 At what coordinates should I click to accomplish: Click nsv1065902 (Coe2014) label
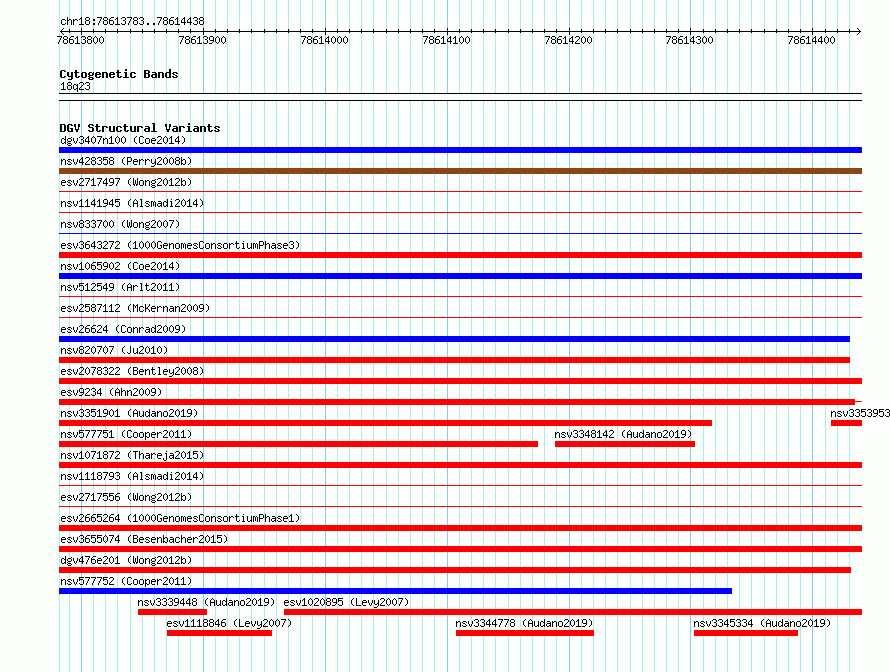click(x=120, y=266)
